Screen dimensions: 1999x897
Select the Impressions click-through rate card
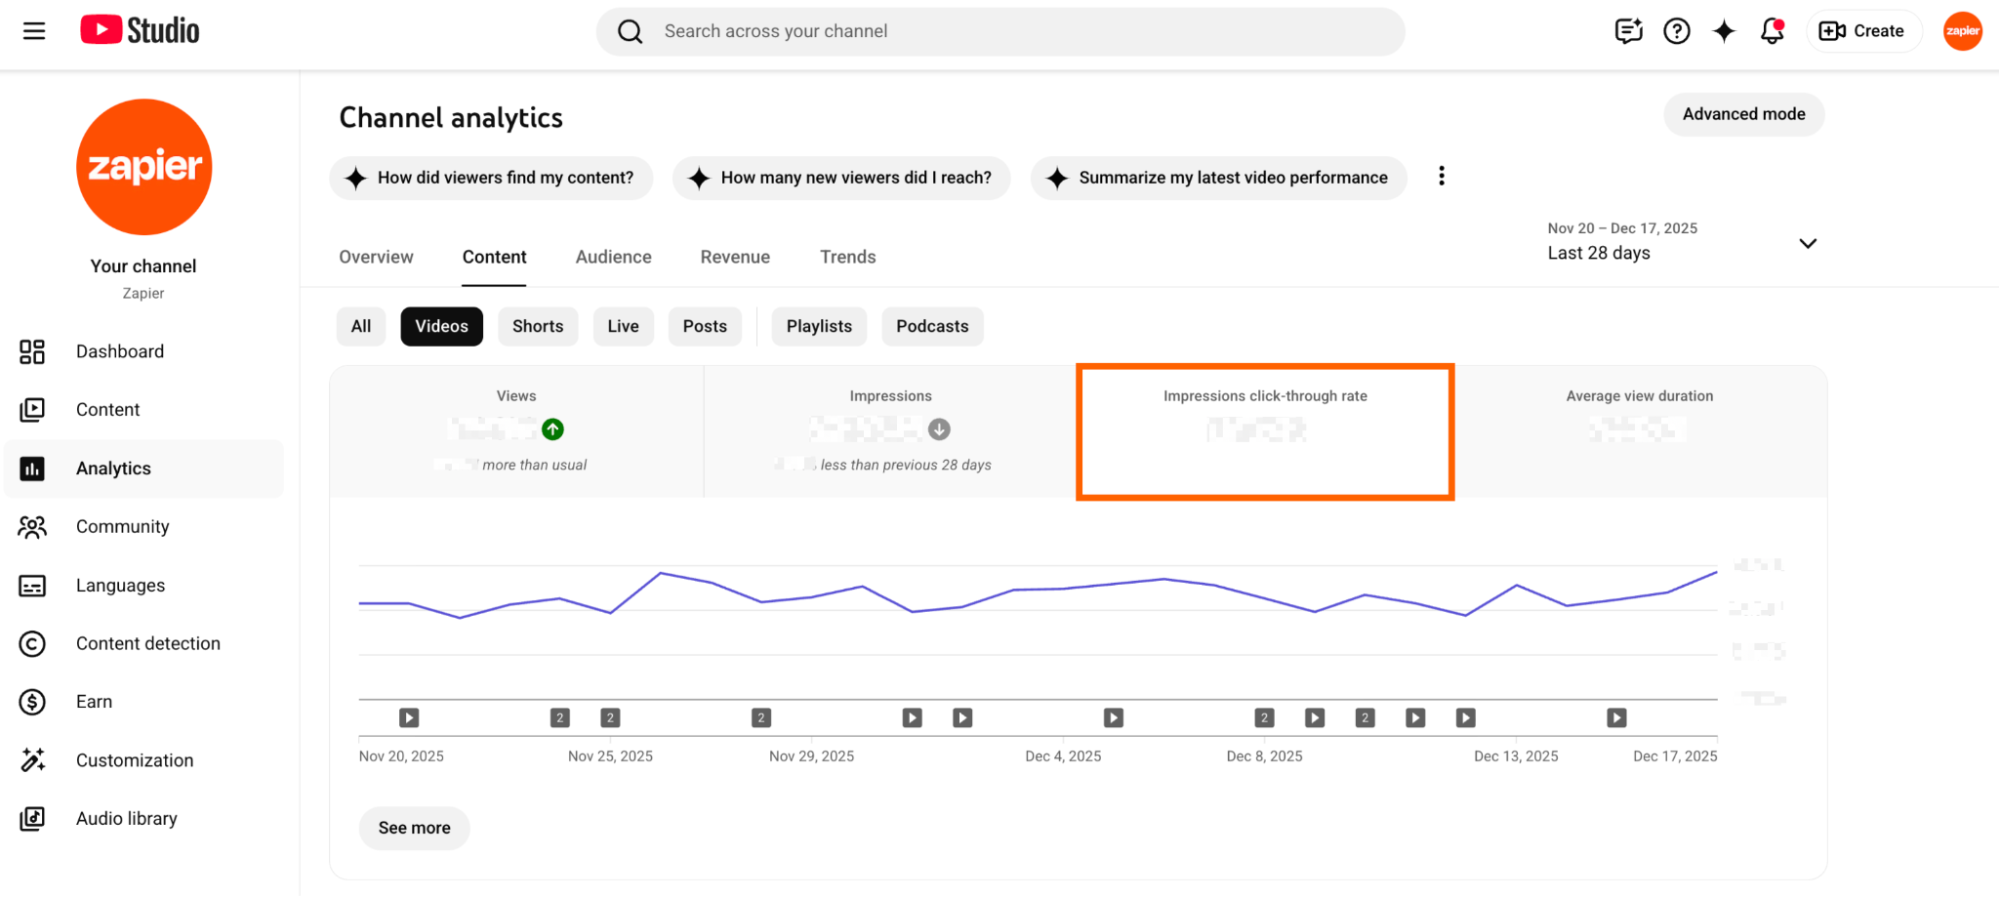[1265, 431]
